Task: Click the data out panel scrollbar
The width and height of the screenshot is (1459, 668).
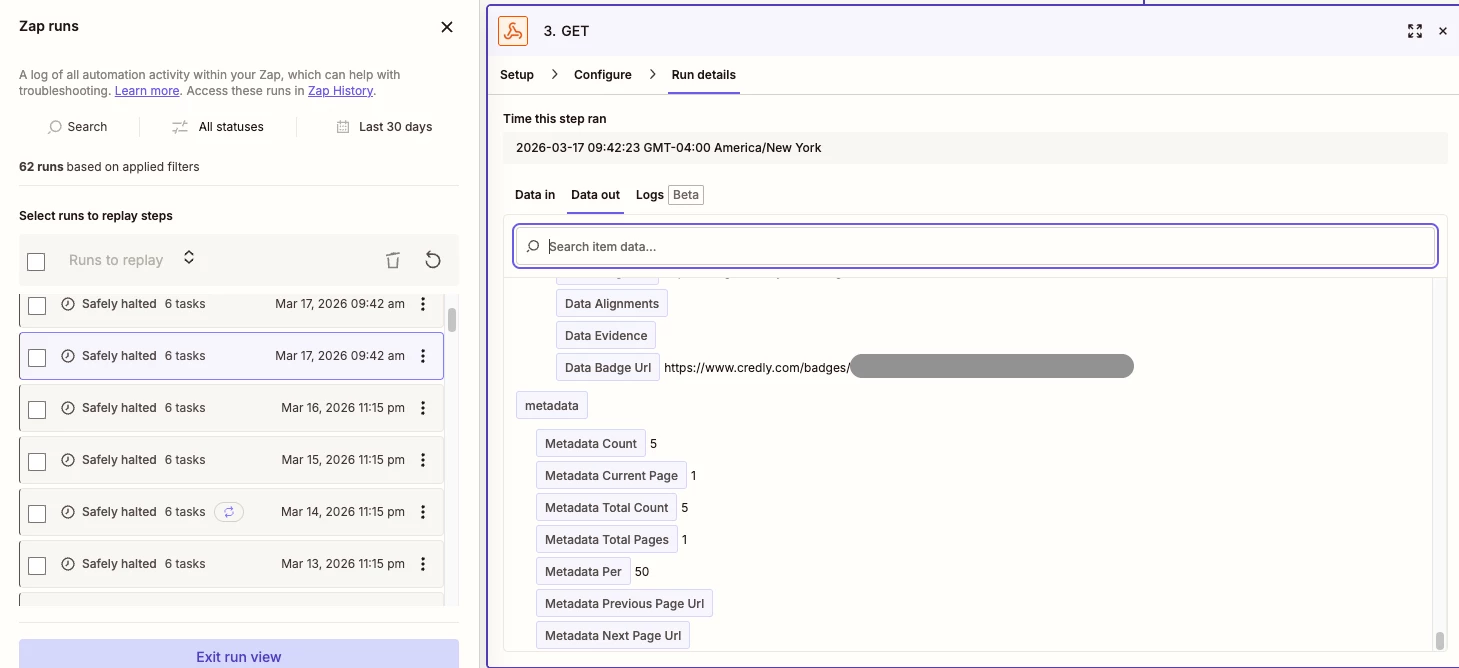Action: click(1440, 640)
